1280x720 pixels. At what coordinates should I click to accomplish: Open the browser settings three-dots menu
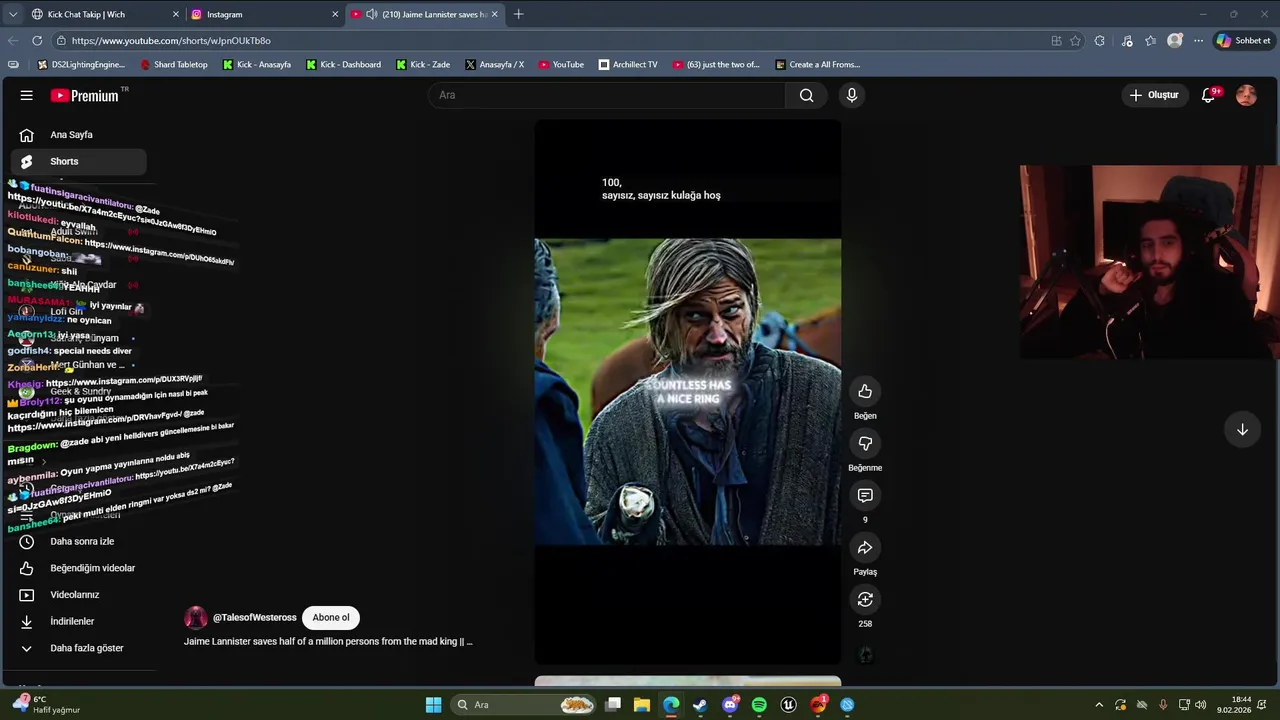[1198, 41]
